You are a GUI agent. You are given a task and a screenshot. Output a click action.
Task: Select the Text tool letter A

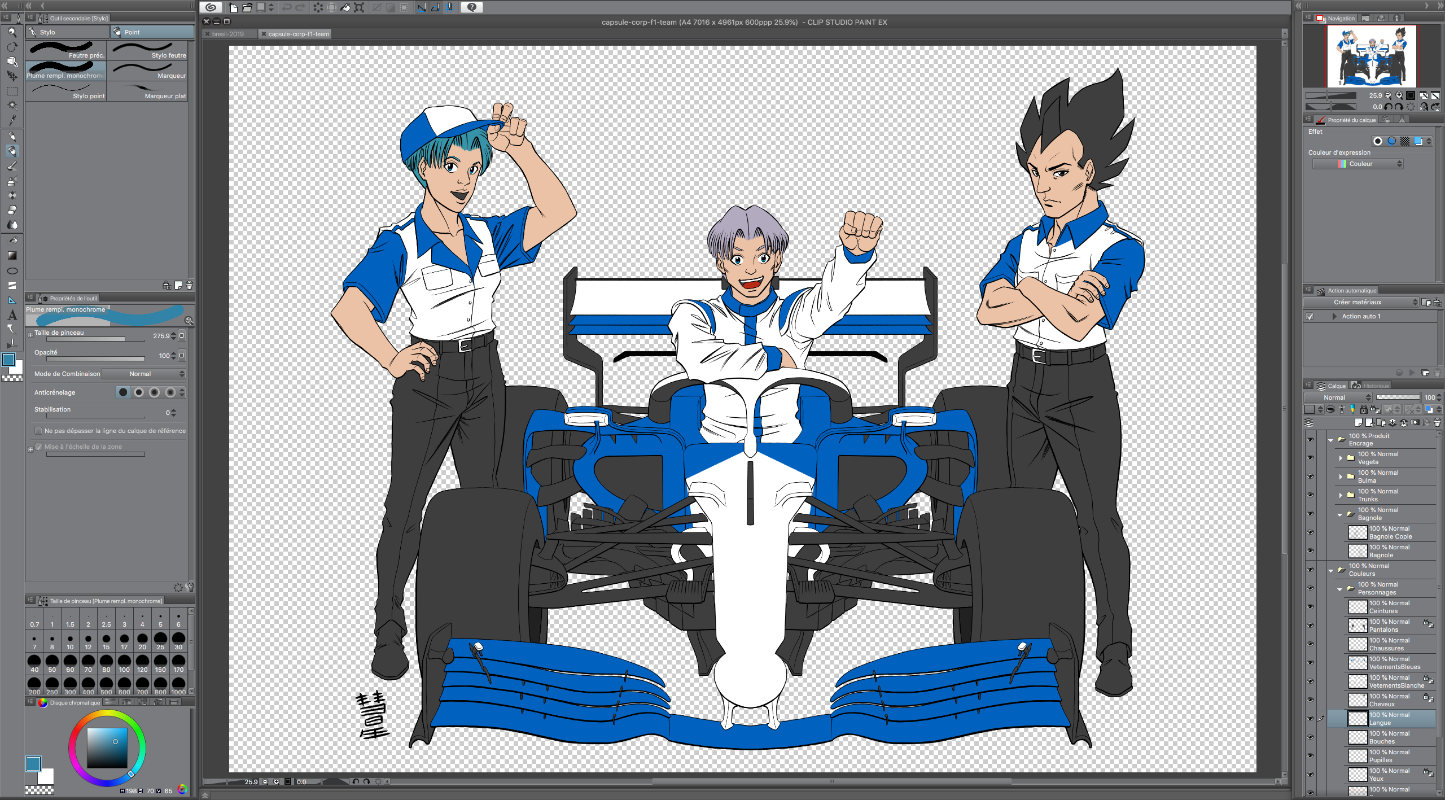tap(12, 317)
